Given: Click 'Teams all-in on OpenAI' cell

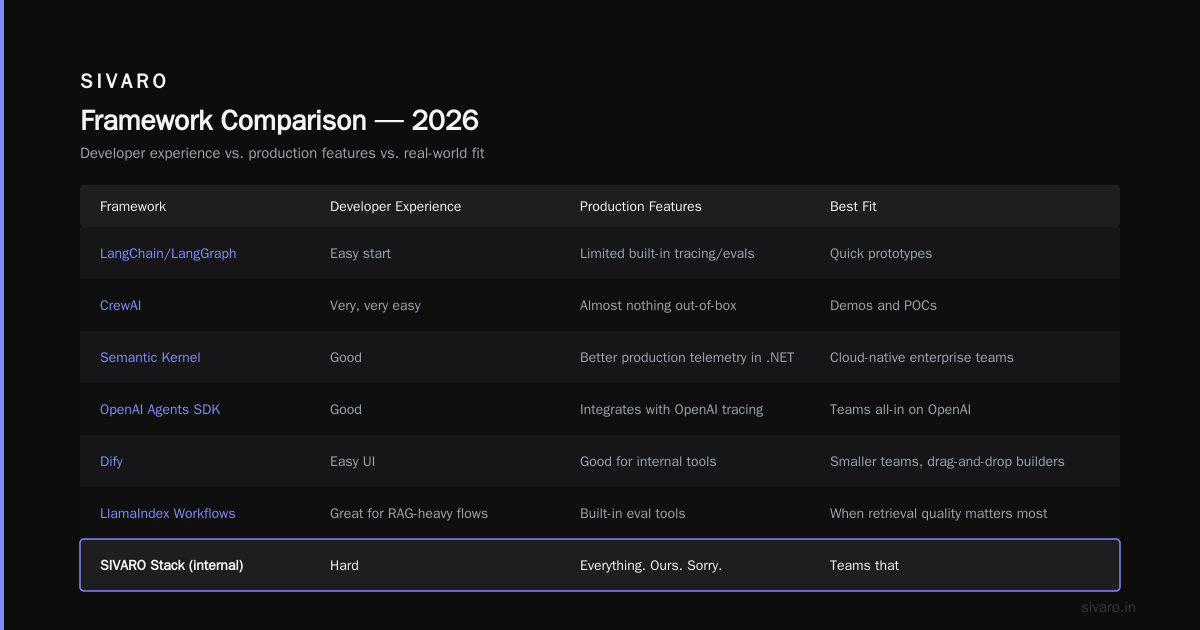Looking at the screenshot, I should 900,409.
